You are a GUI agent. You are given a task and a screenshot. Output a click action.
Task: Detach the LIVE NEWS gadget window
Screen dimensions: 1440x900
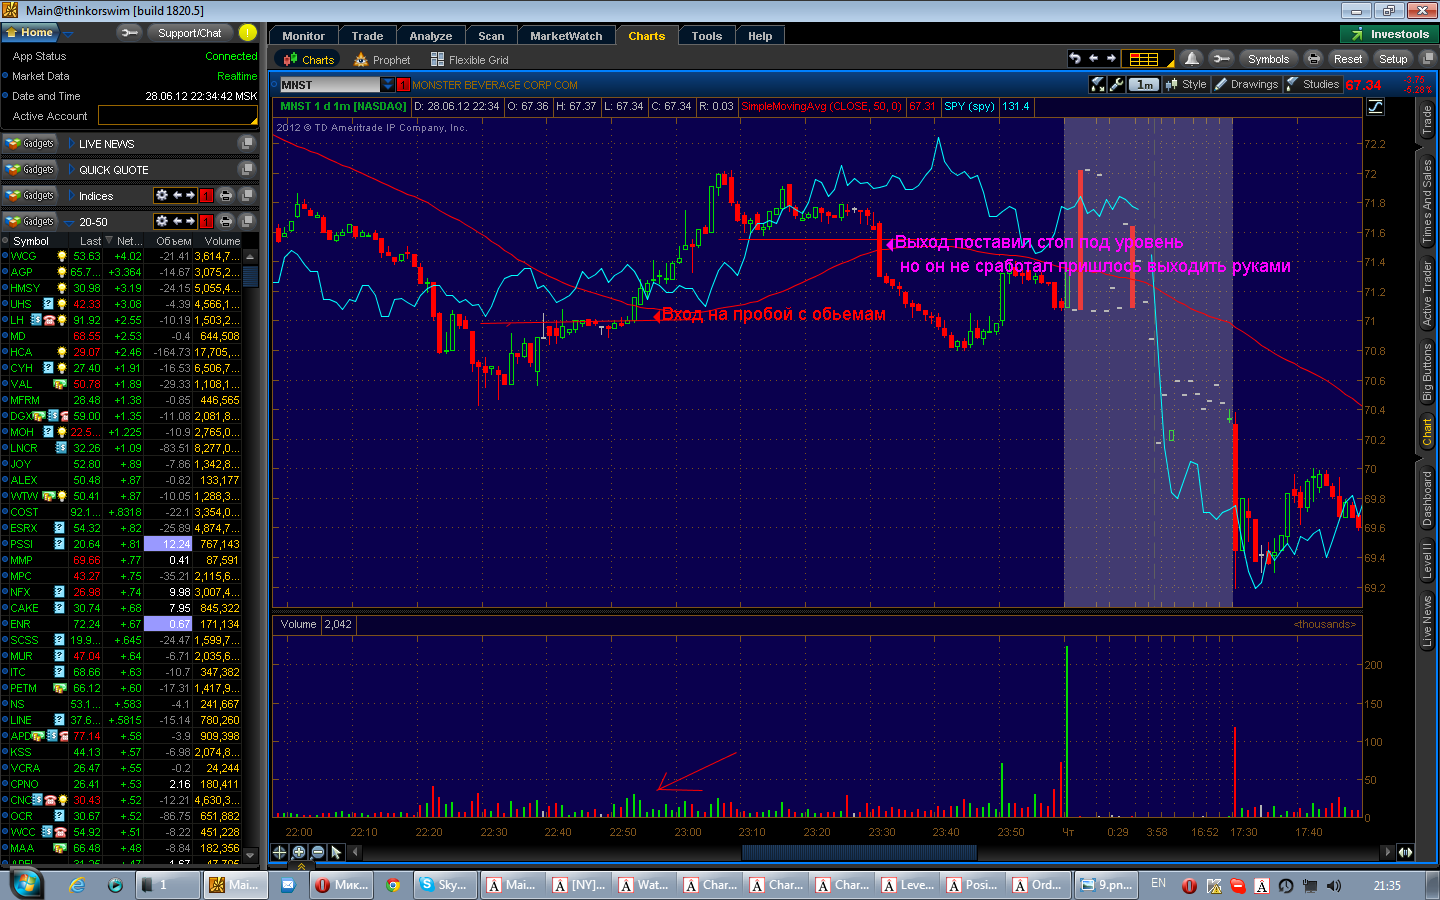[247, 144]
